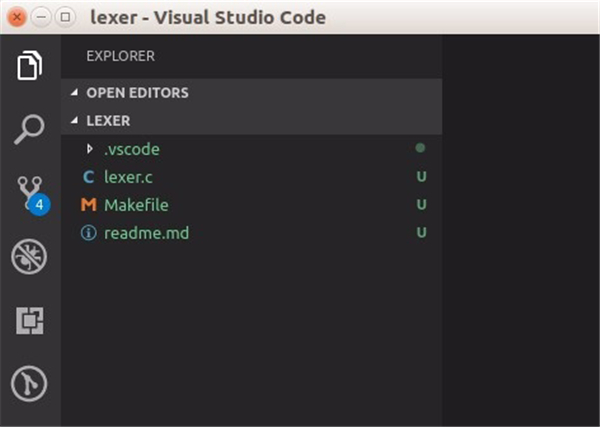600x427 pixels.
Task: Click the git branch circle icon at the bottom
Action: [29, 383]
